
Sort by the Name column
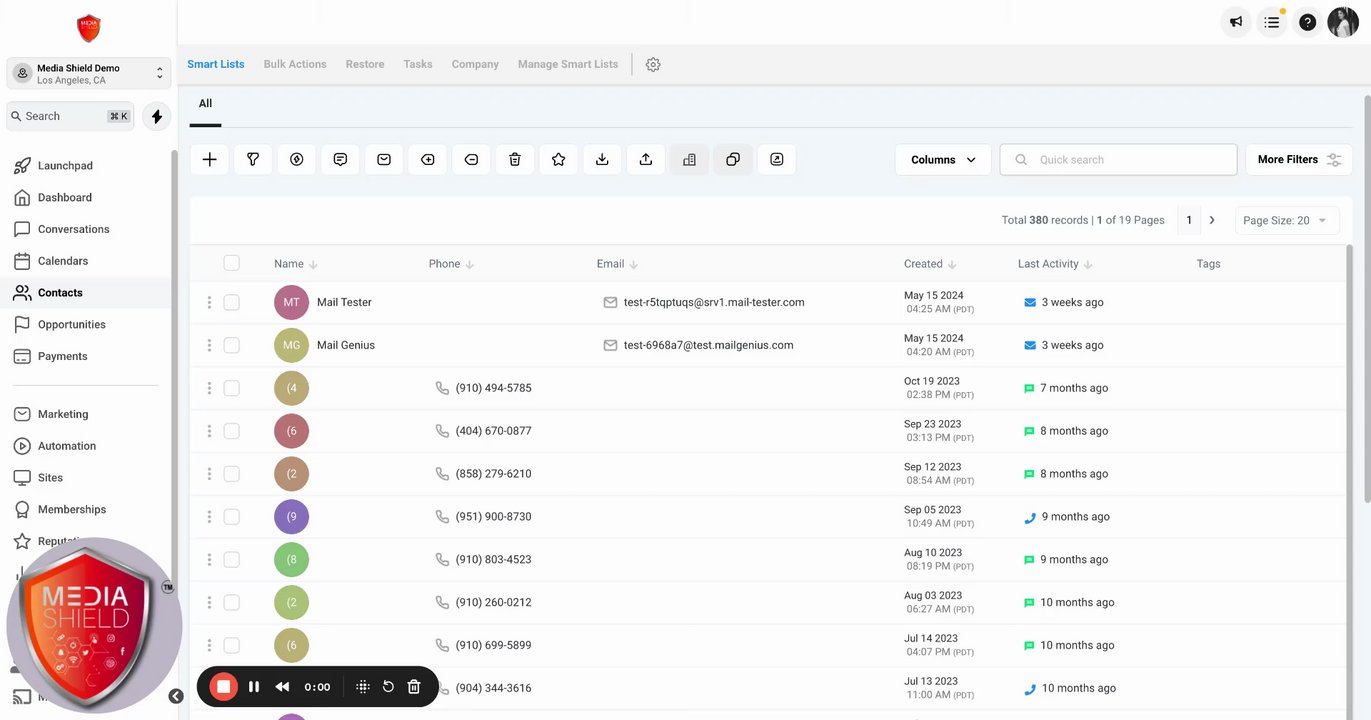296,264
